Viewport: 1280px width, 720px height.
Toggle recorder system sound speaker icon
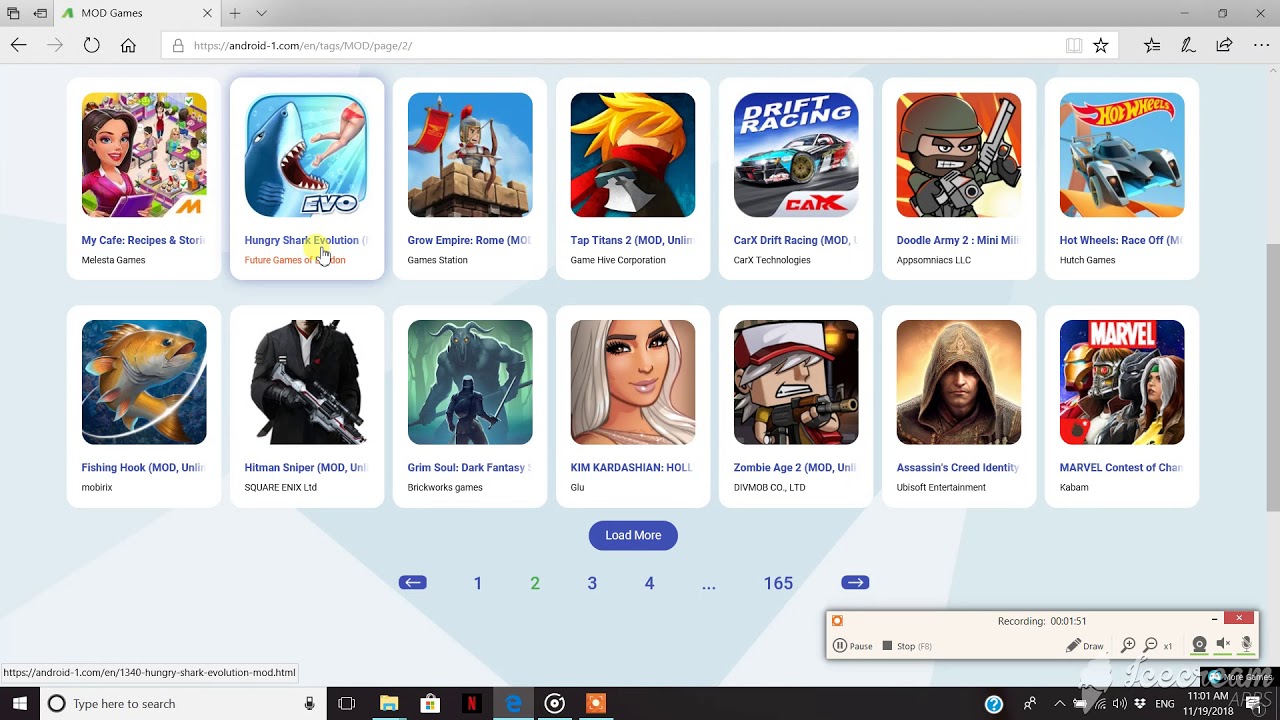(x=1223, y=645)
